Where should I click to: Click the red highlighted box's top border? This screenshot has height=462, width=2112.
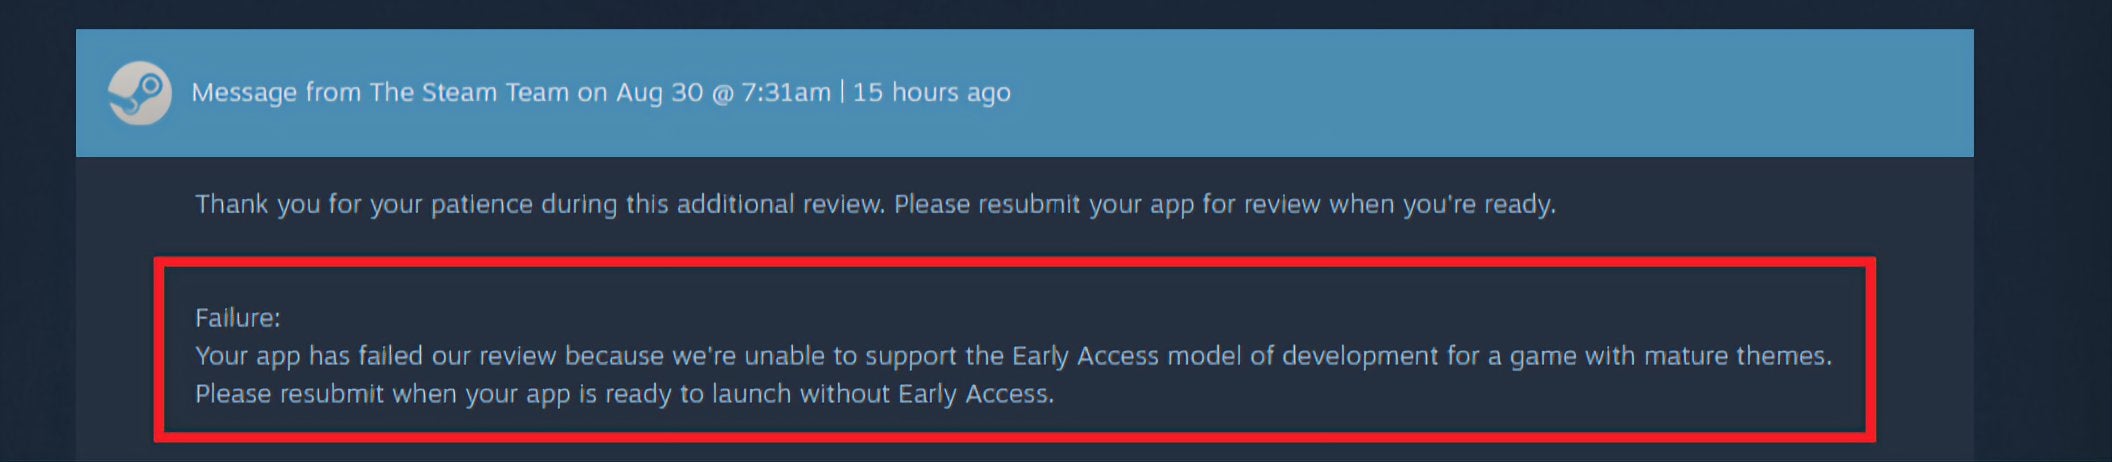coord(1014,263)
